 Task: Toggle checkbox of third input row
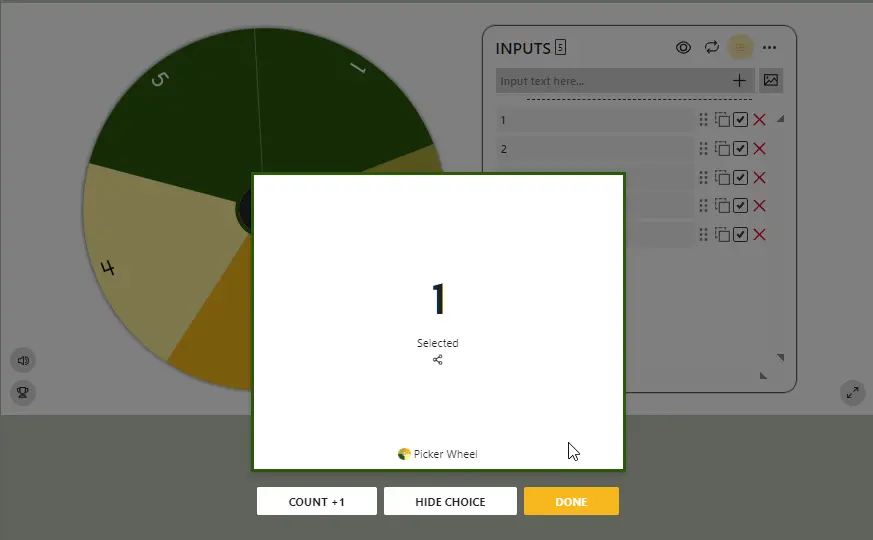click(x=740, y=178)
